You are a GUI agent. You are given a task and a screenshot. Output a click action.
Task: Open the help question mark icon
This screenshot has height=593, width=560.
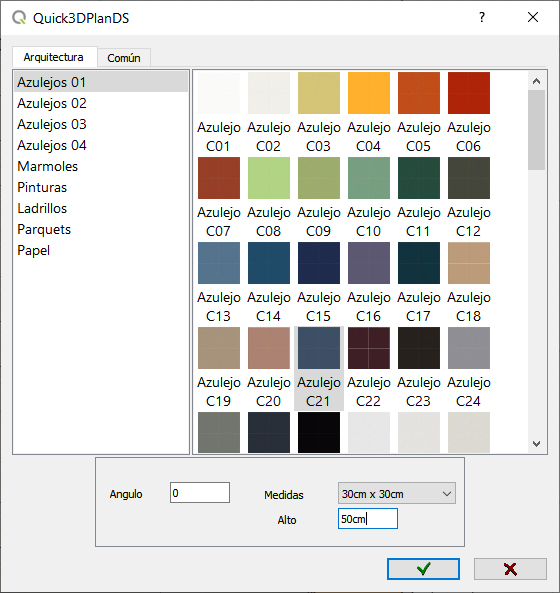[x=482, y=17]
